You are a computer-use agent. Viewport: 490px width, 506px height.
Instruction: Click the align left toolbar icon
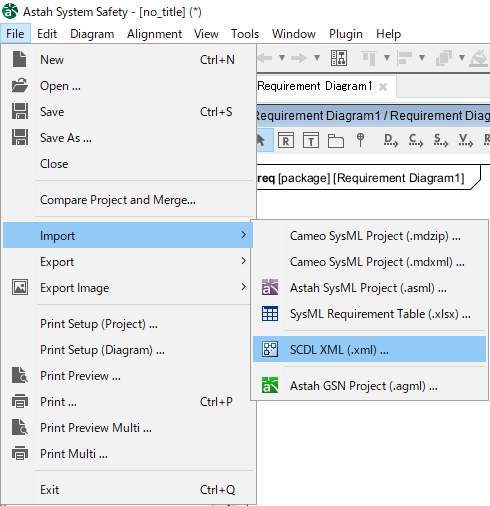pos(404,58)
